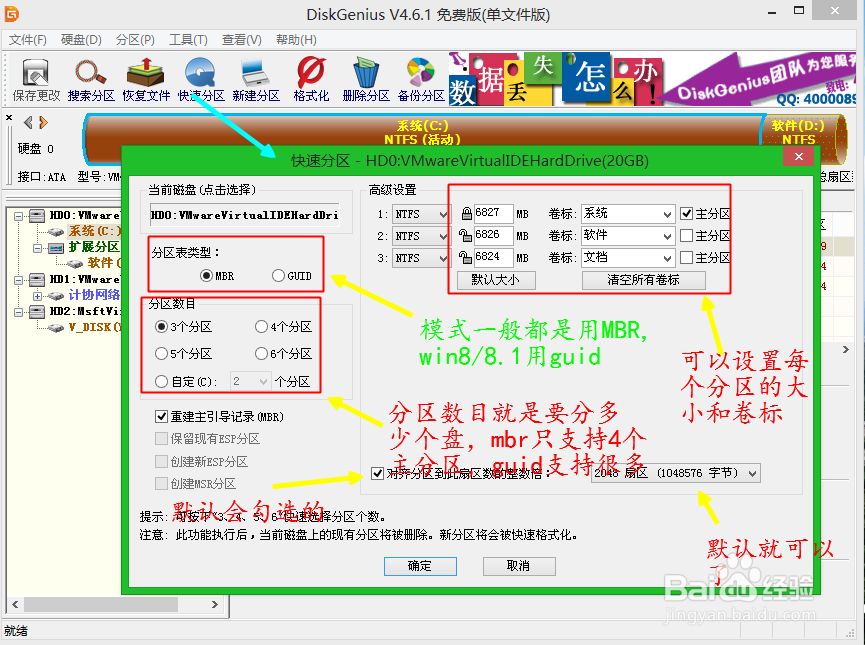Image resolution: width=865 pixels, height=645 pixels.
Task: Cancel dialog with 取消 button
Action: [519, 566]
